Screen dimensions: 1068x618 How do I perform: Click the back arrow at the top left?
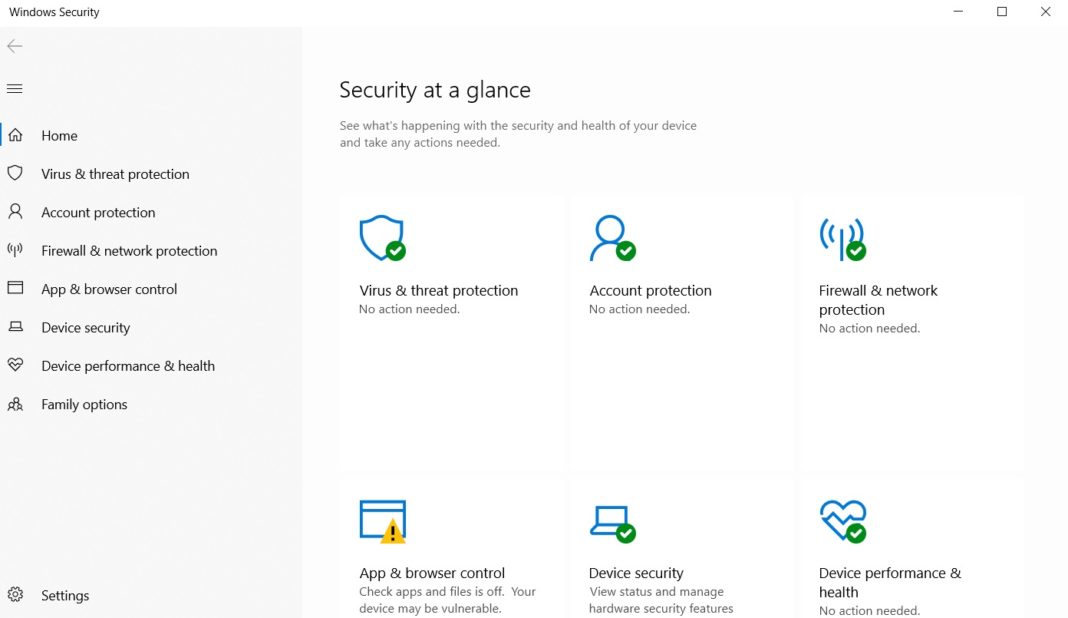pyautogui.click(x=15, y=46)
